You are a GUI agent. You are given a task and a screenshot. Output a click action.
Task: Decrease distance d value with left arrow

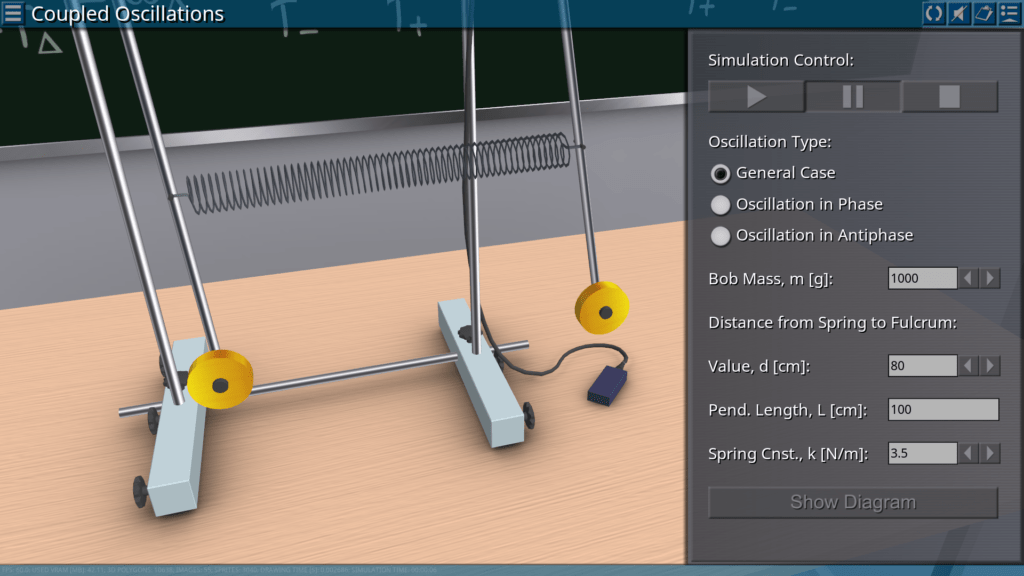[x=969, y=366]
